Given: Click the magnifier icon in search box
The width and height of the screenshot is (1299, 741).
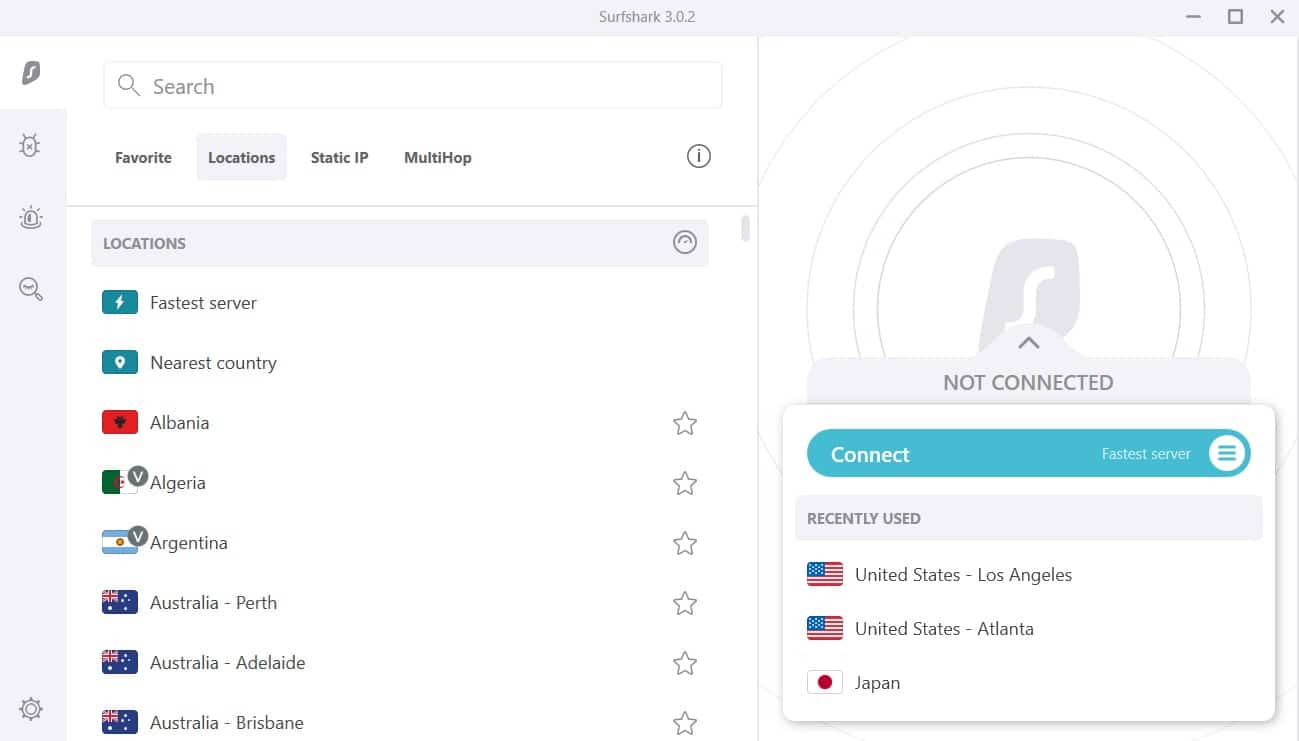Looking at the screenshot, I should click(129, 85).
